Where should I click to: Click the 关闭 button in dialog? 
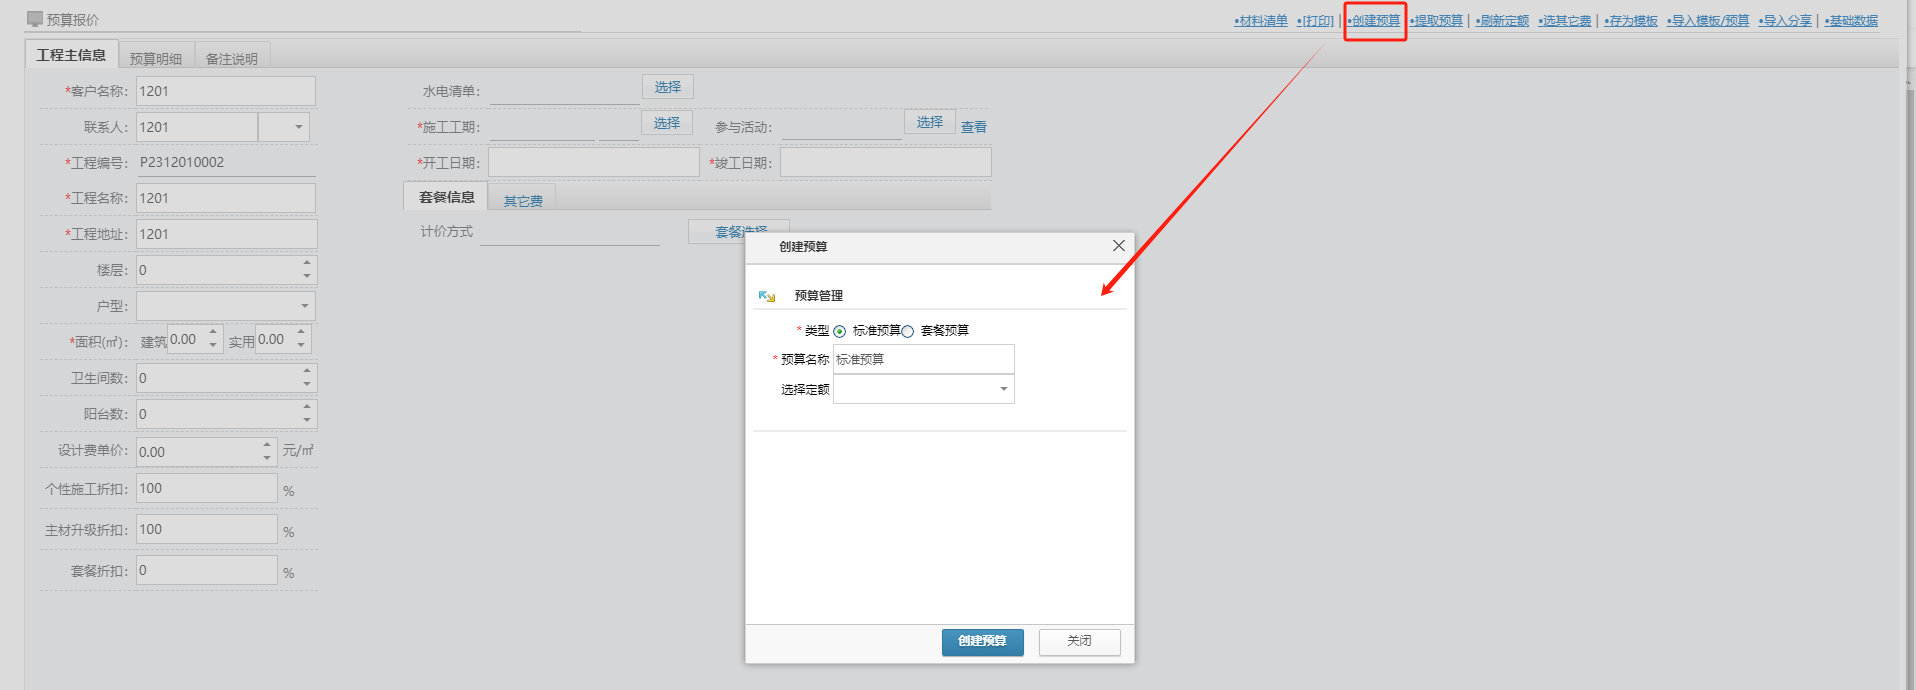coord(1079,642)
